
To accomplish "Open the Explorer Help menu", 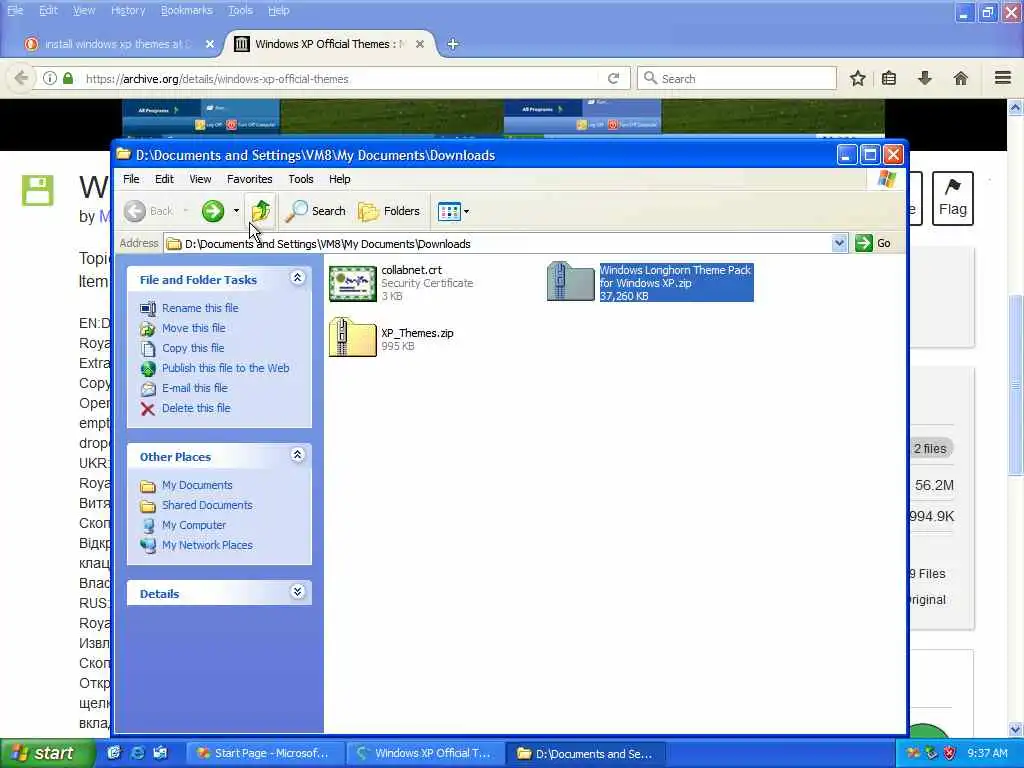I will (339, 179).
